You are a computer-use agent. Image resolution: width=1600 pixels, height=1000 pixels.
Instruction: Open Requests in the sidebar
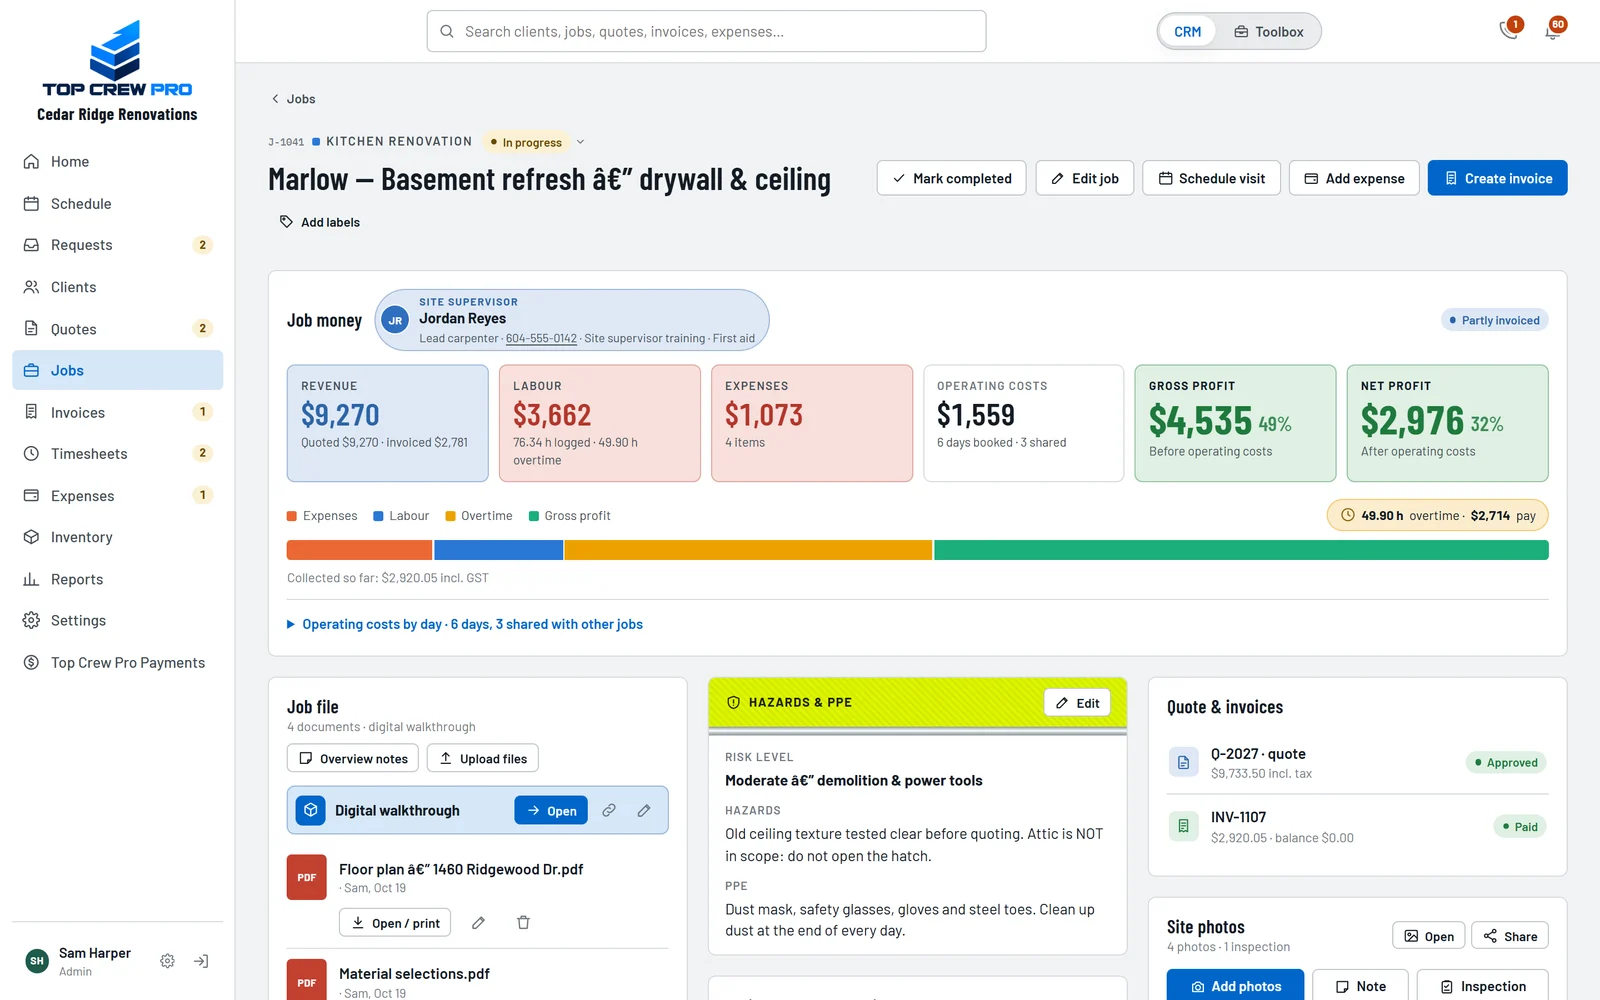117,245
